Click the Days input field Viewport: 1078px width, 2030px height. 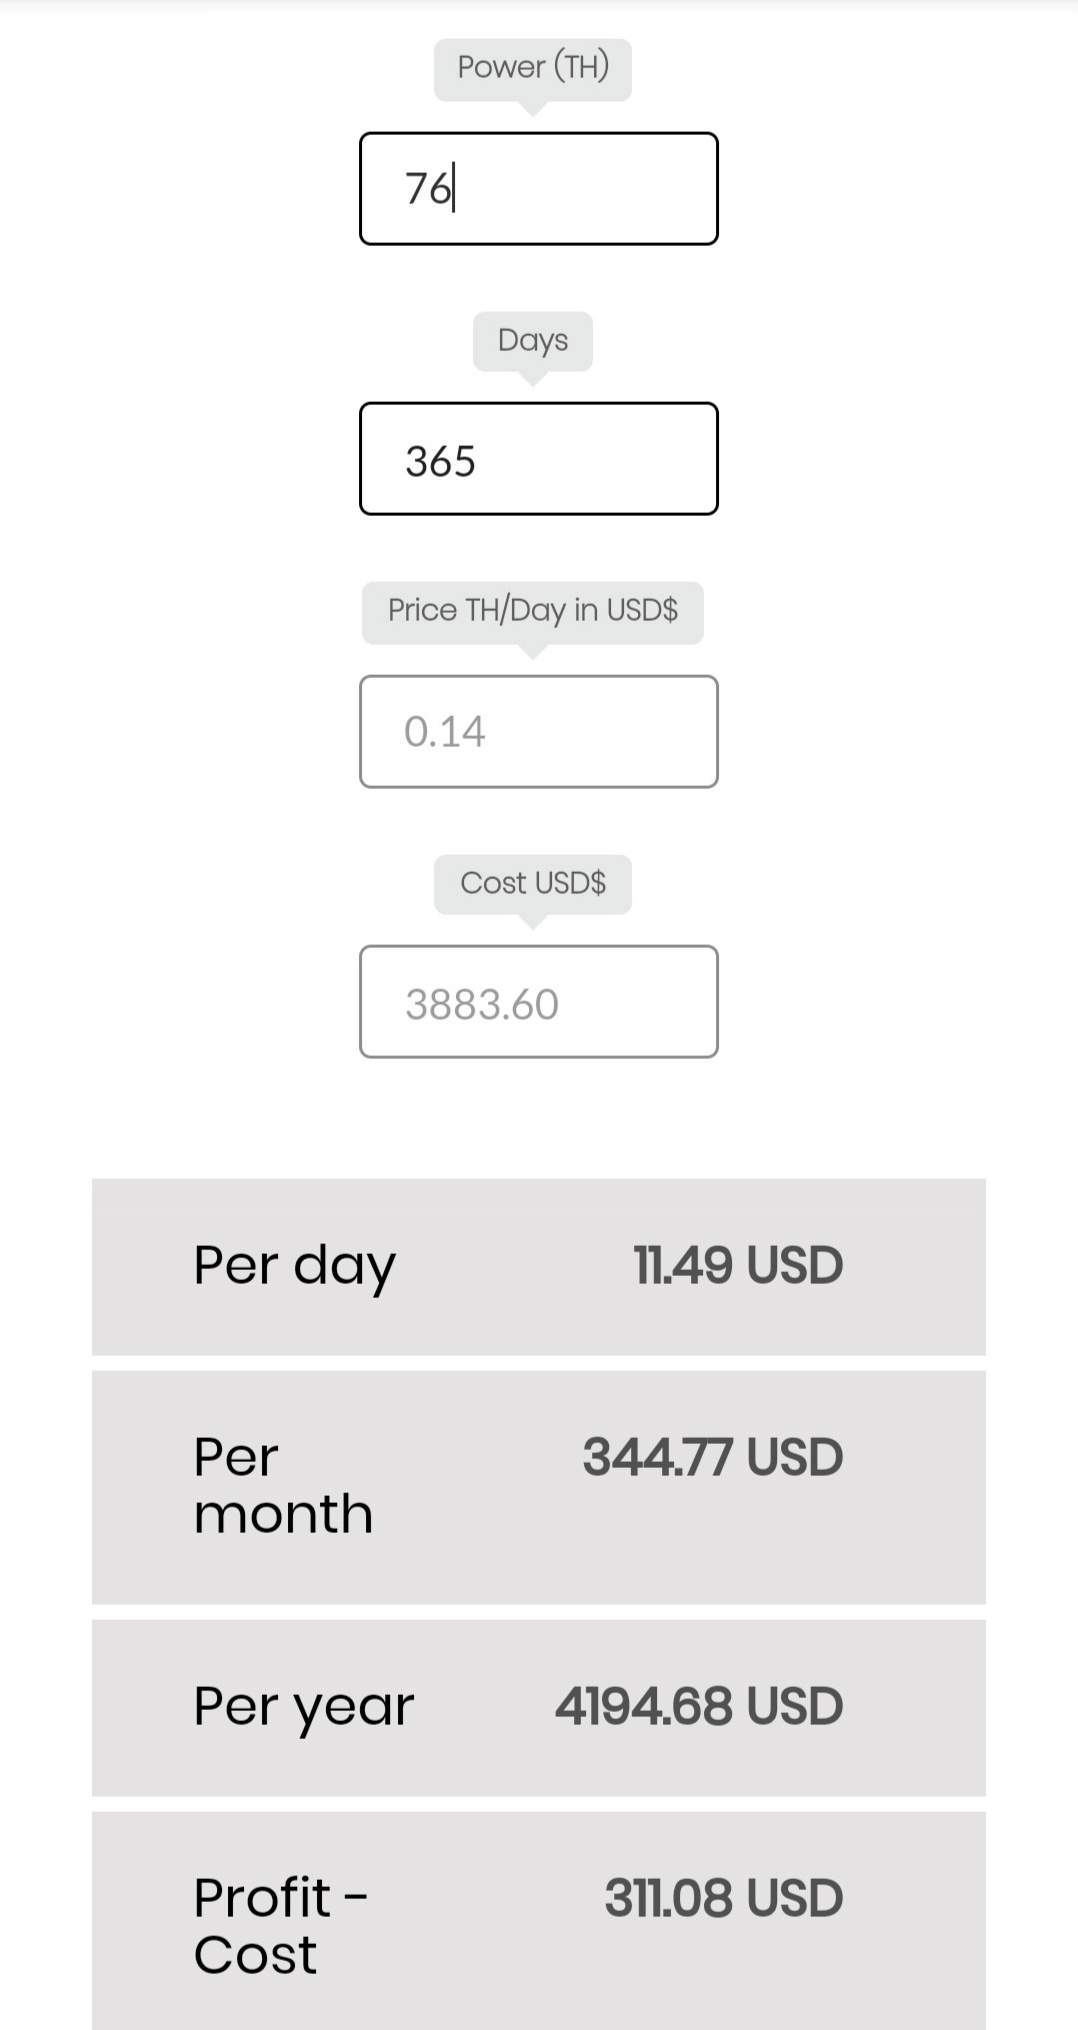click(538, 459)
